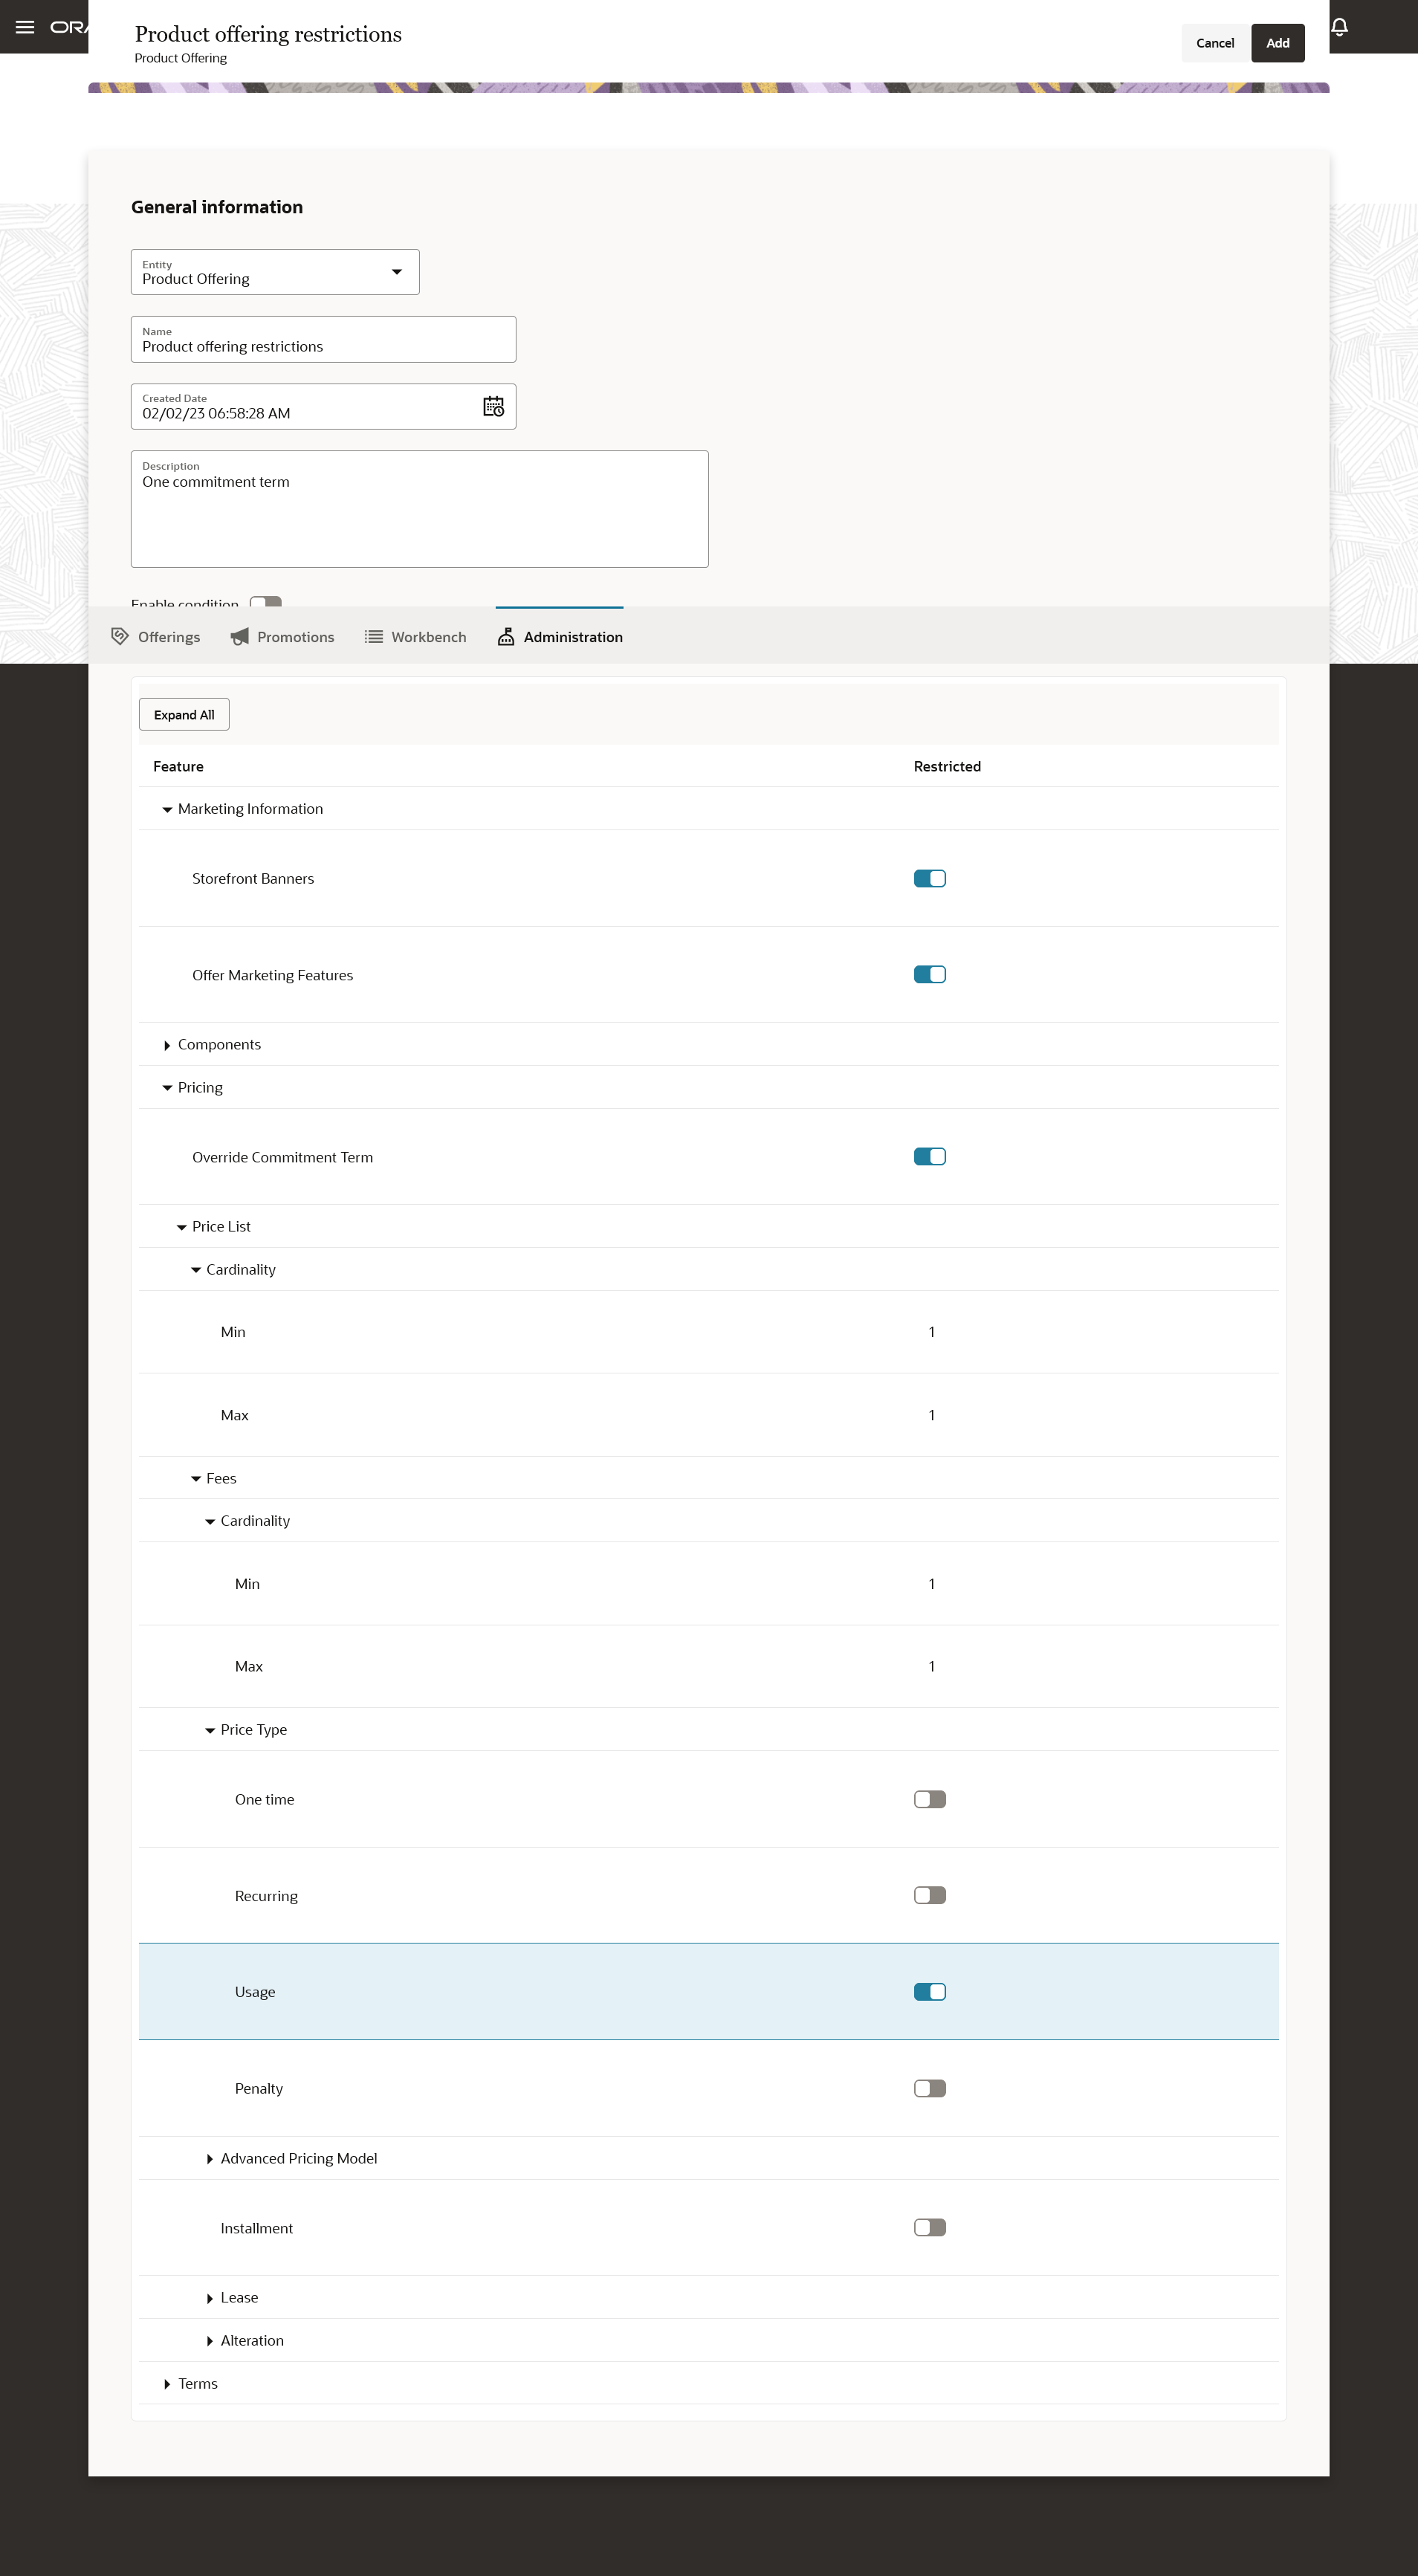Enable the Recurring restriction
This screenshot has width=1418, height=2576.
pos(928,1894)
